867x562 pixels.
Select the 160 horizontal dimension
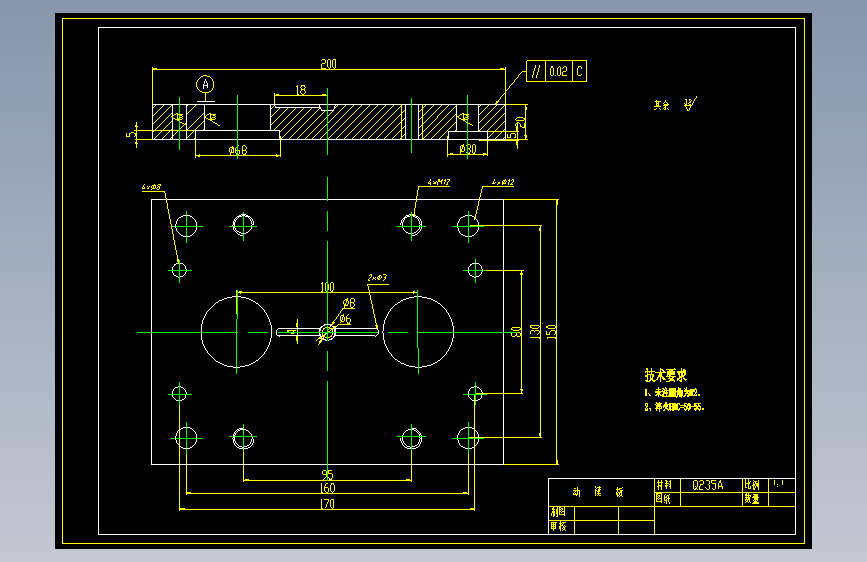coord(327,488)
